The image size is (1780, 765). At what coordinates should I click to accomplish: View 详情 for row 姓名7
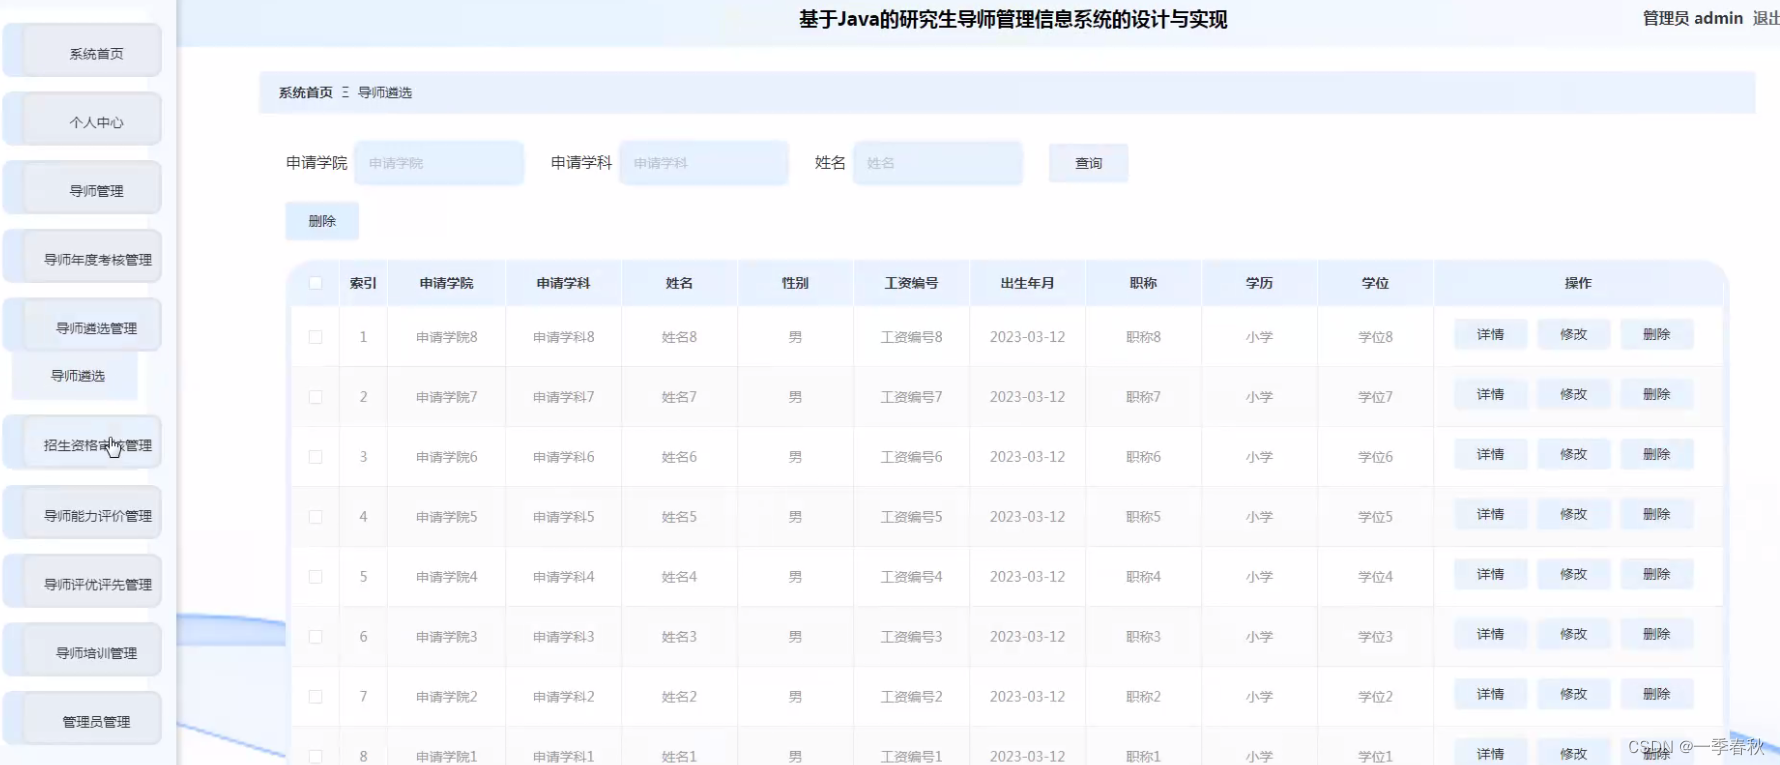[x=1490, y=395]
